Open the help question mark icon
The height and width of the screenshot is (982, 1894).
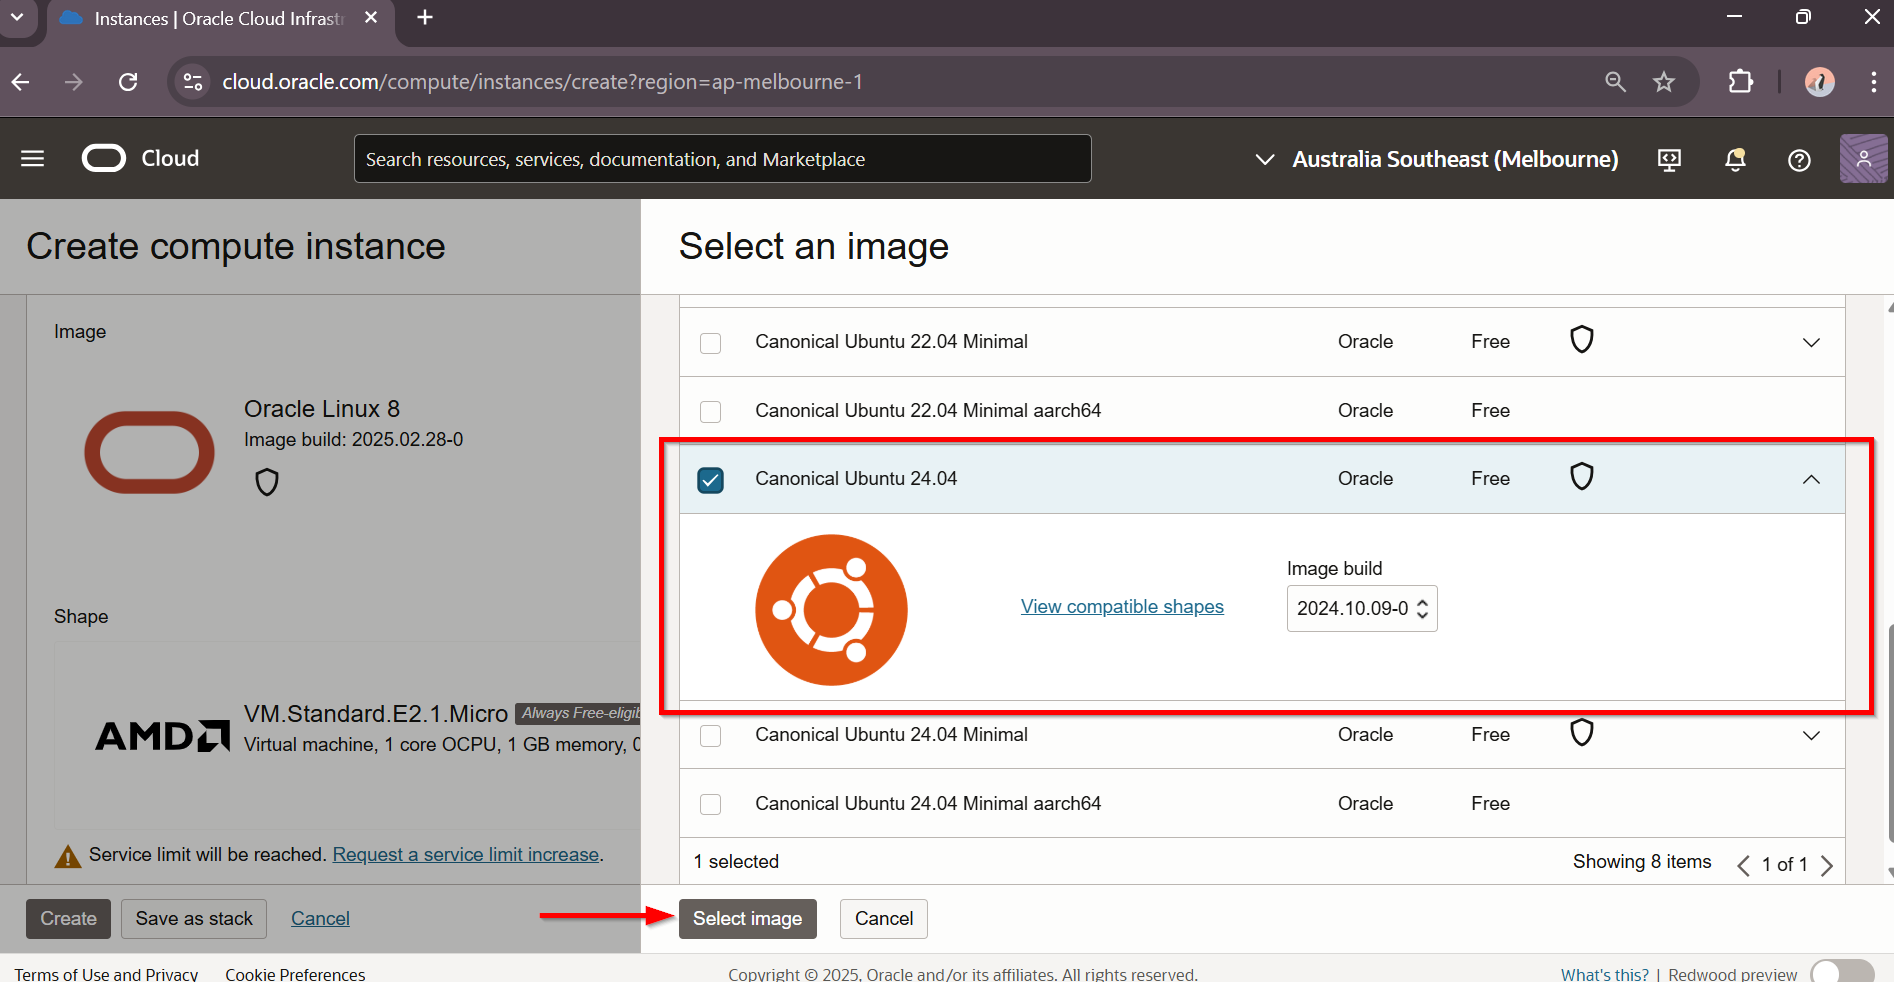pyautogui.click(x=1799, y=160)
